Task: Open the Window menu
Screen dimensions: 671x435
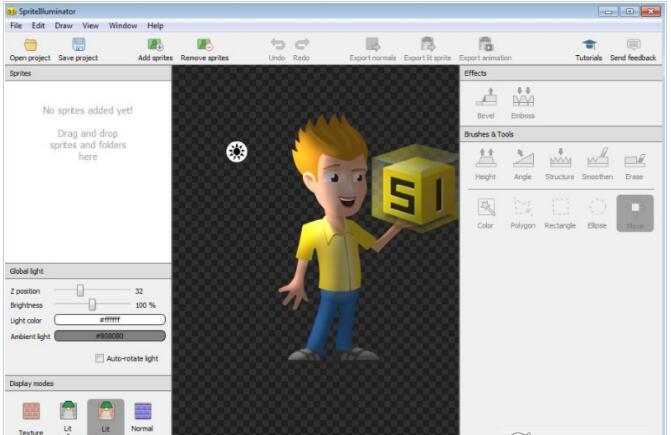Action: point(123,26)
